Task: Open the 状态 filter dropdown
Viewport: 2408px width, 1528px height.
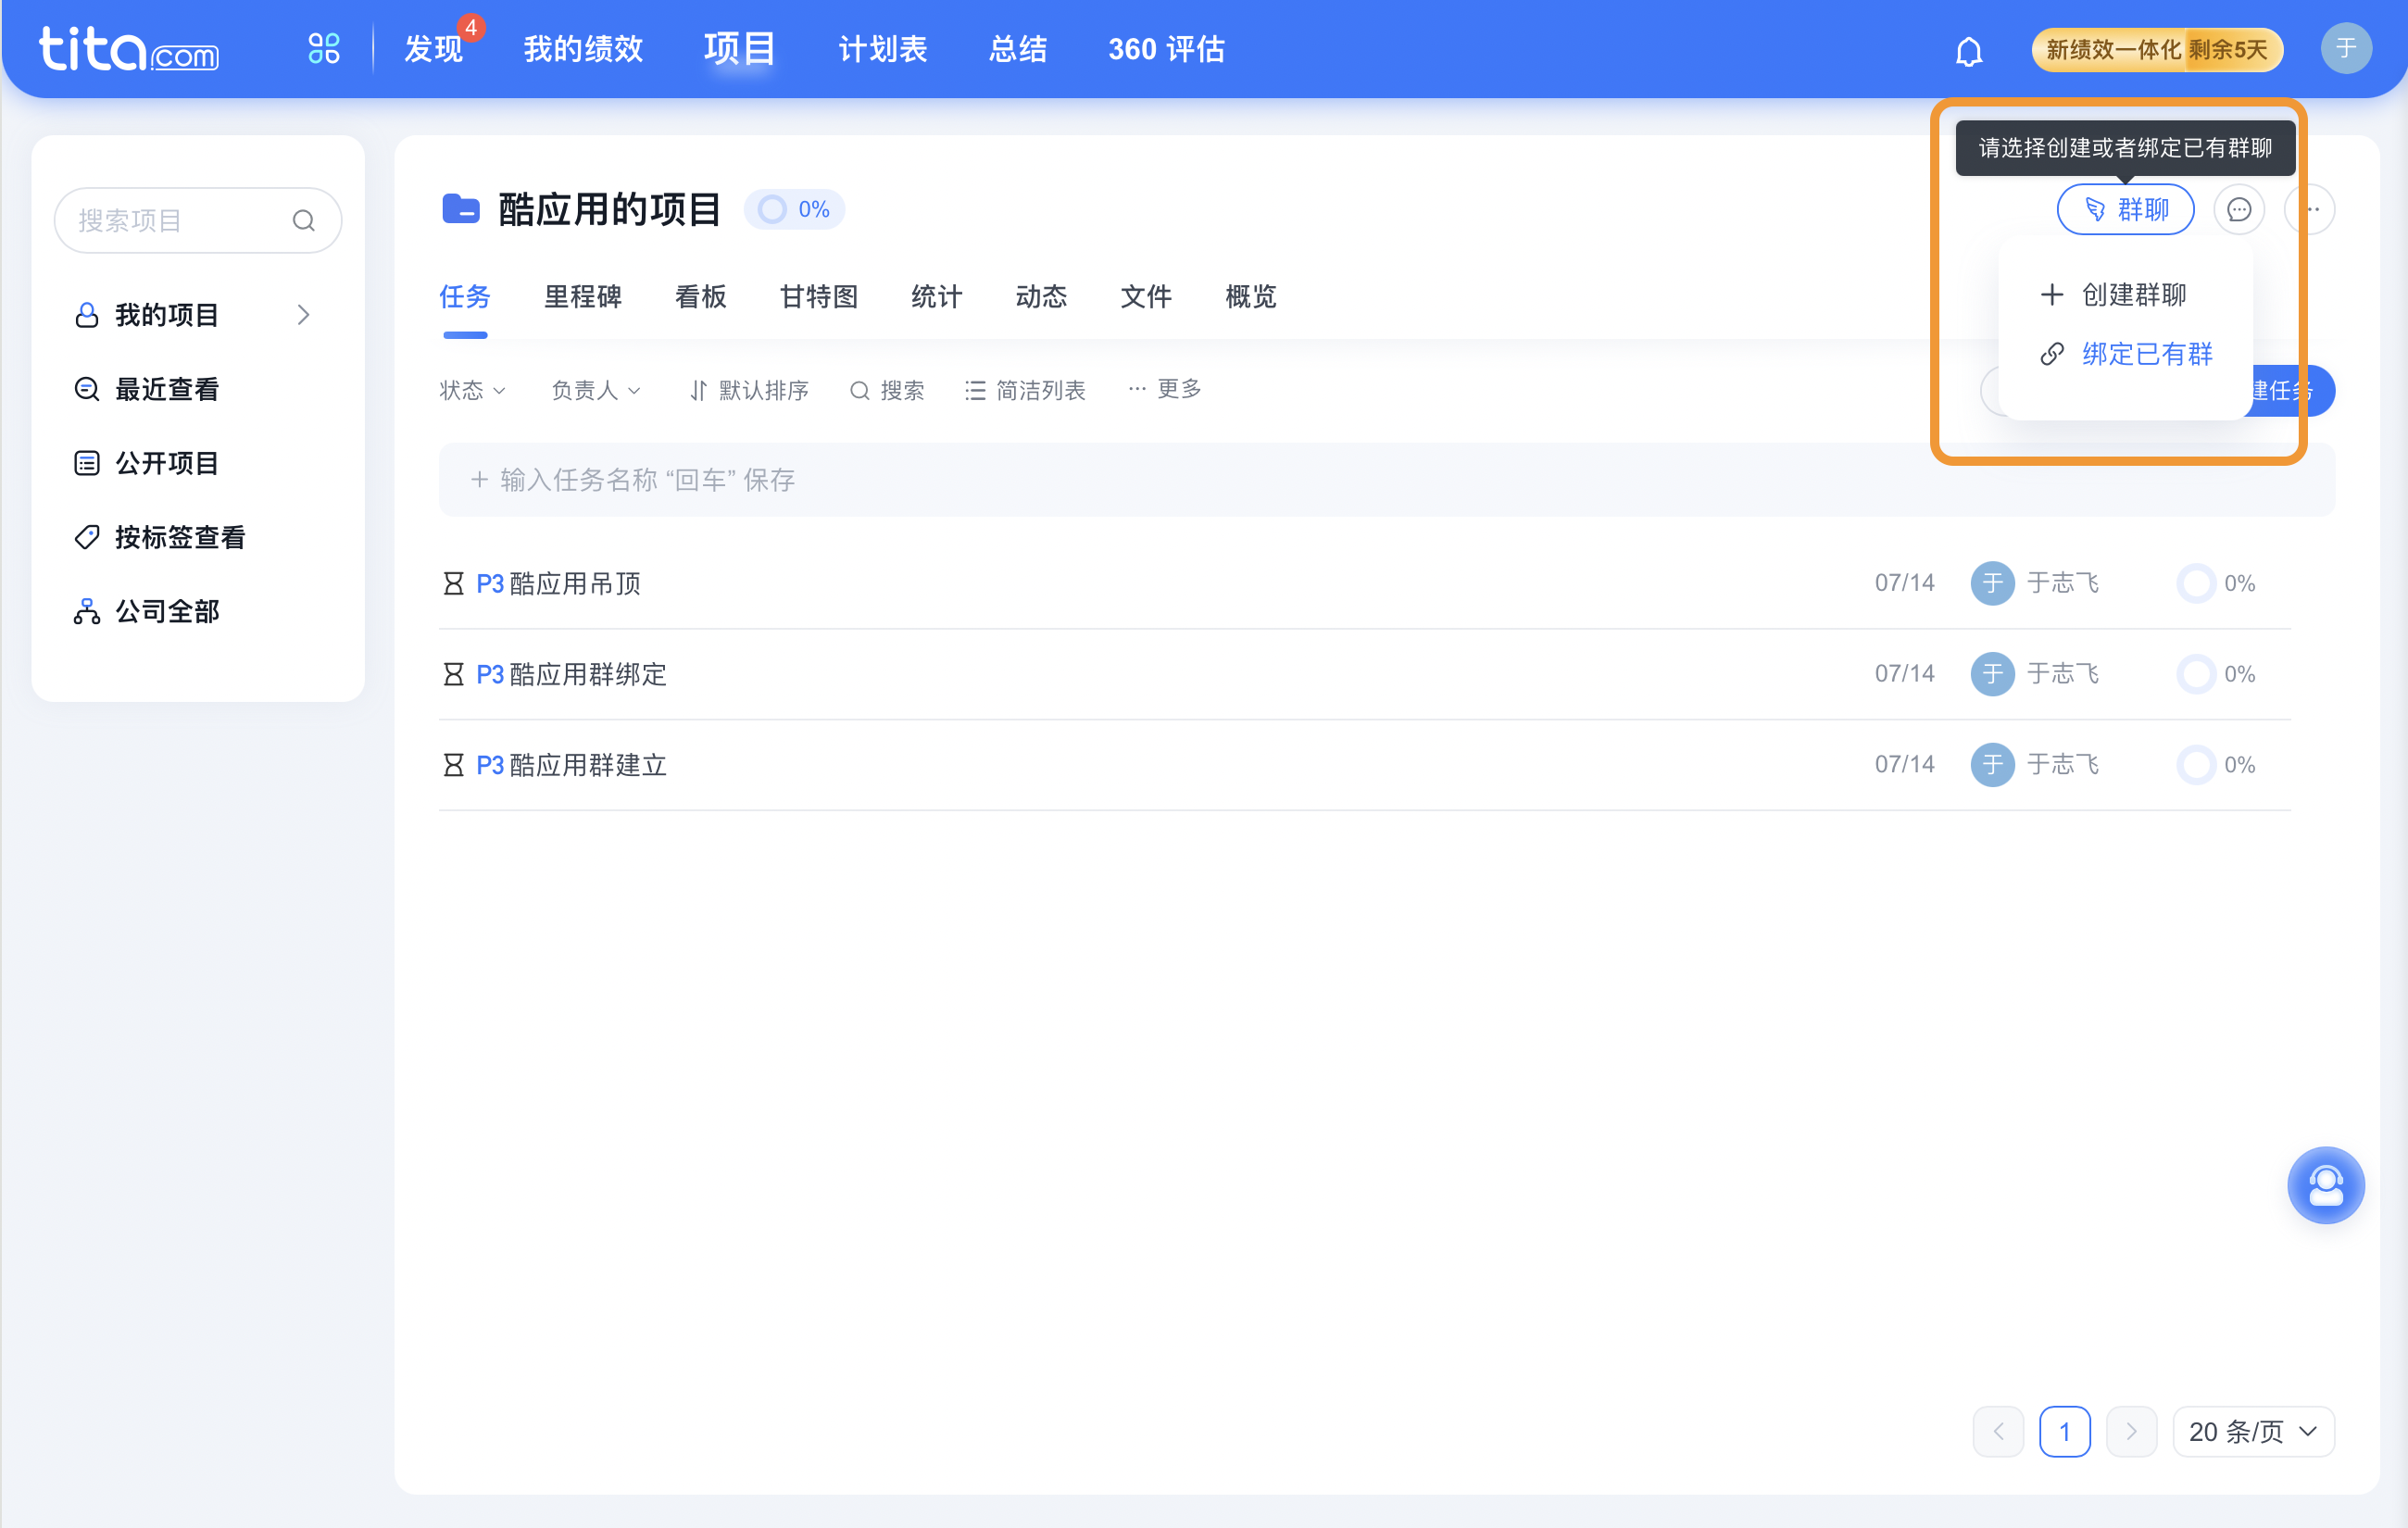Action: (x=472, y=390)
